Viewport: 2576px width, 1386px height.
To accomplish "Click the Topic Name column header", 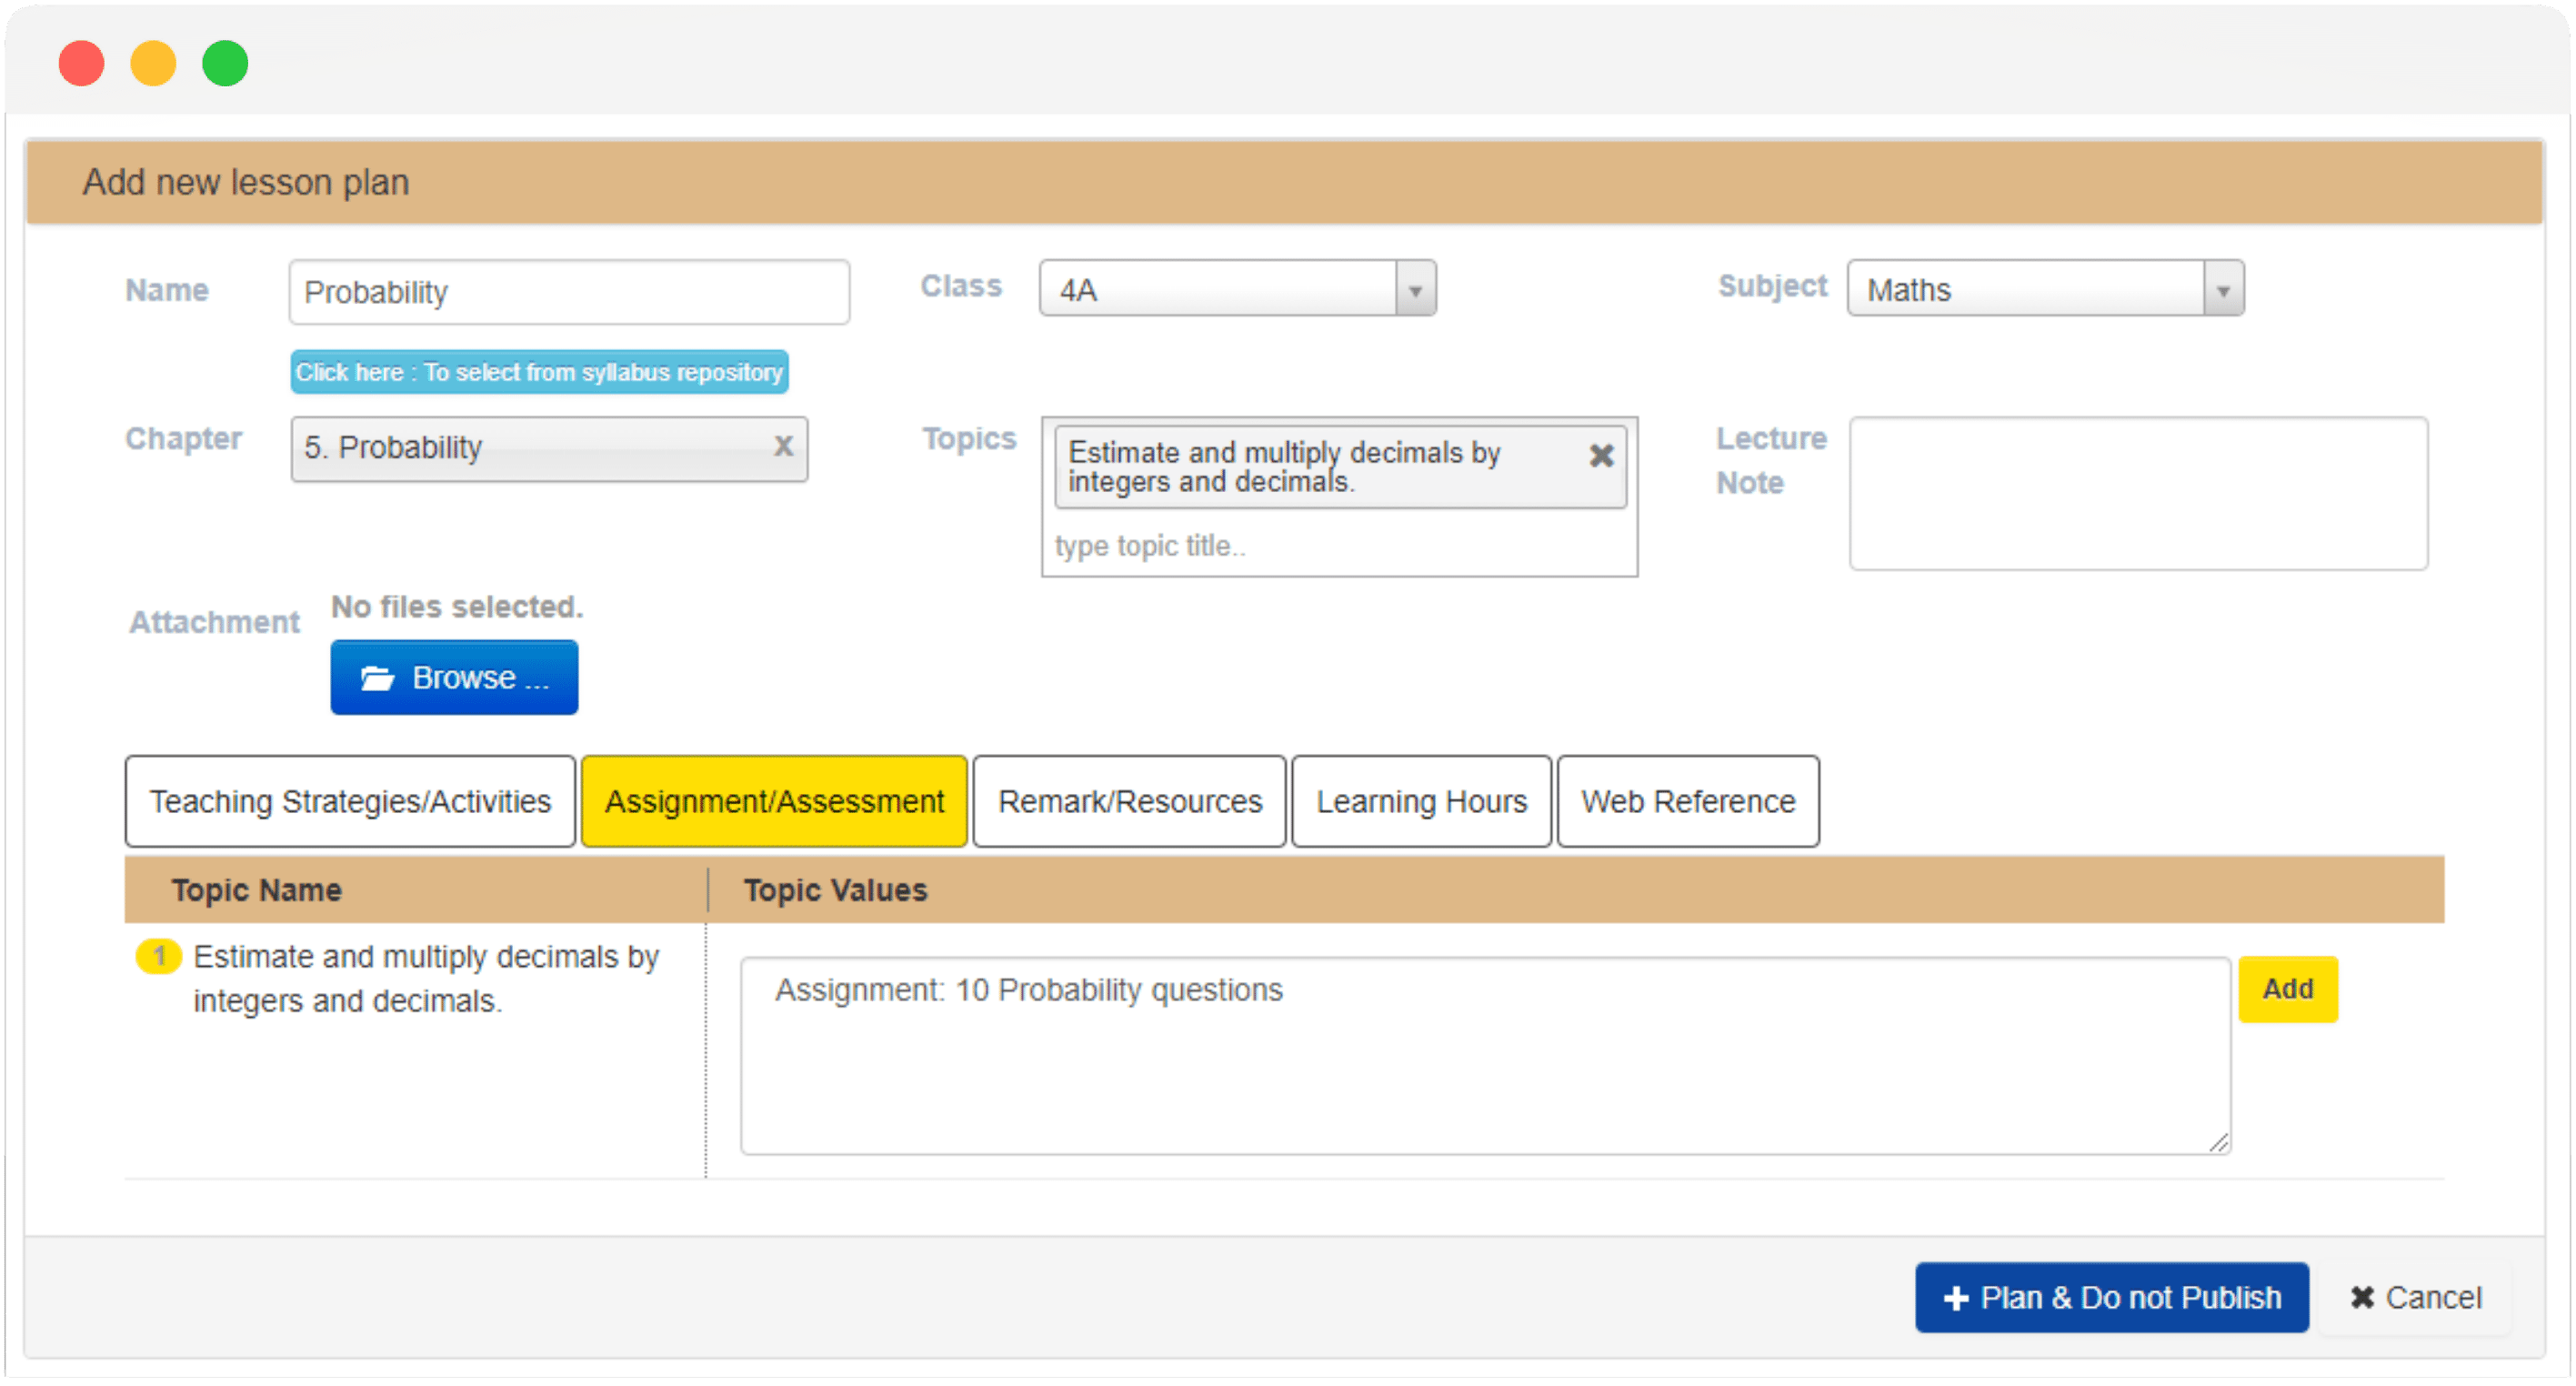I will coord(256,890).
